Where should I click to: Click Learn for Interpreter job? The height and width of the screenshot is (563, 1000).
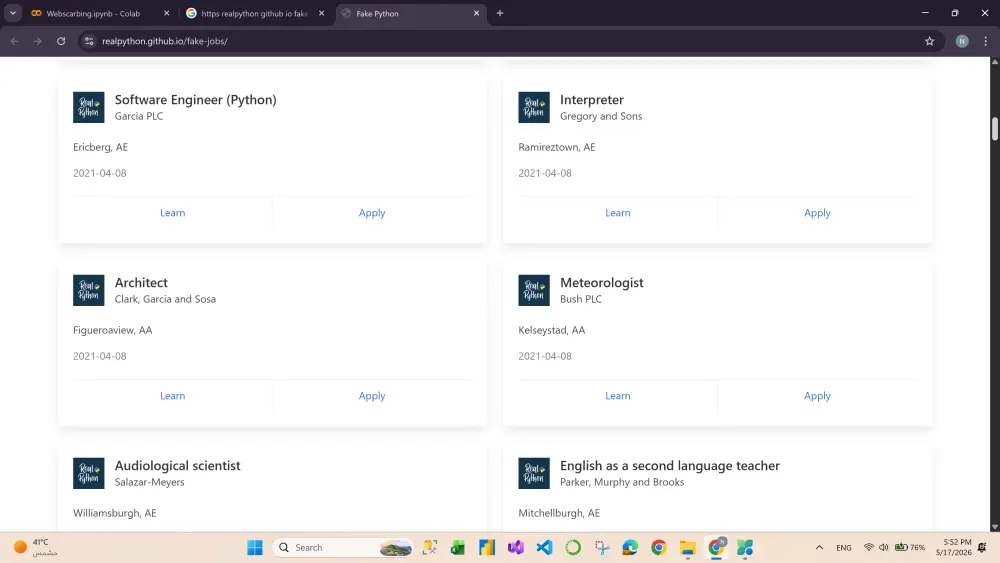tap(617, 213)
